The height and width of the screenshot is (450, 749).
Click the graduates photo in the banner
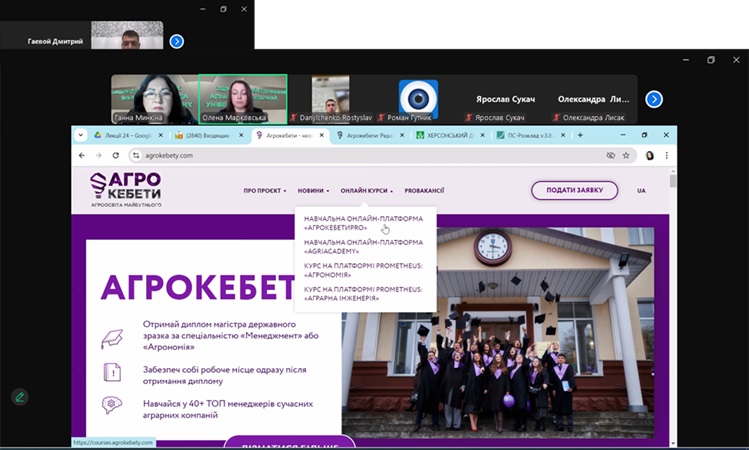pos(498,333)
